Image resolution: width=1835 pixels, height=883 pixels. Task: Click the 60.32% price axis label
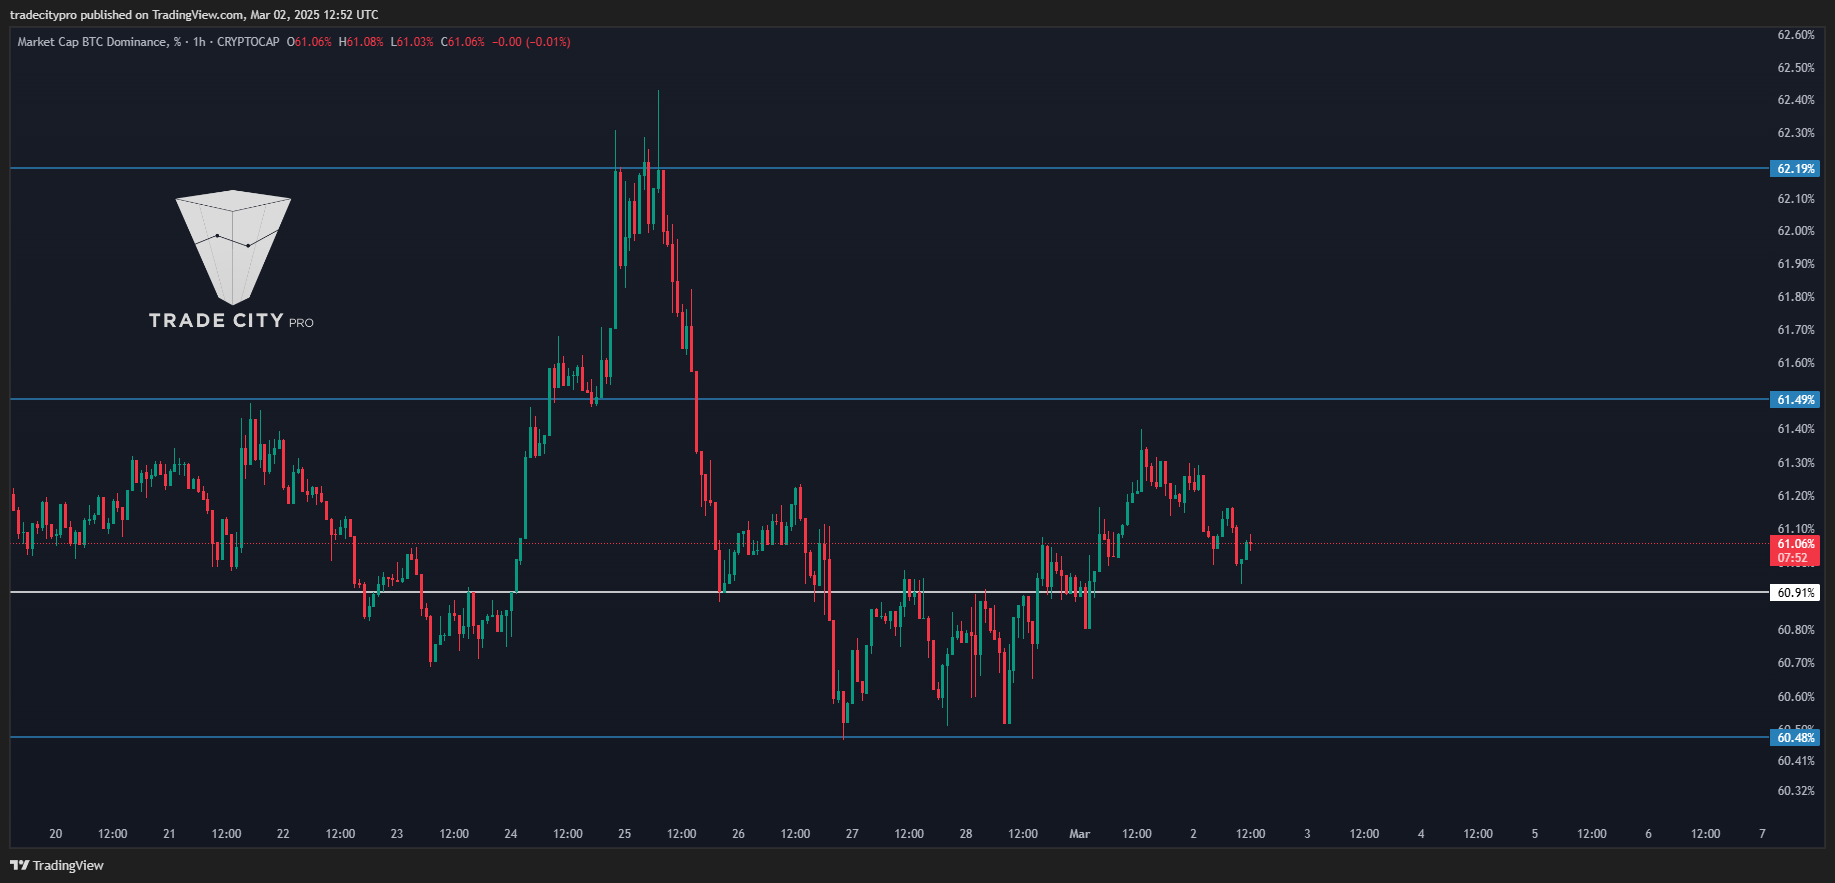(x=1796, y=791)
